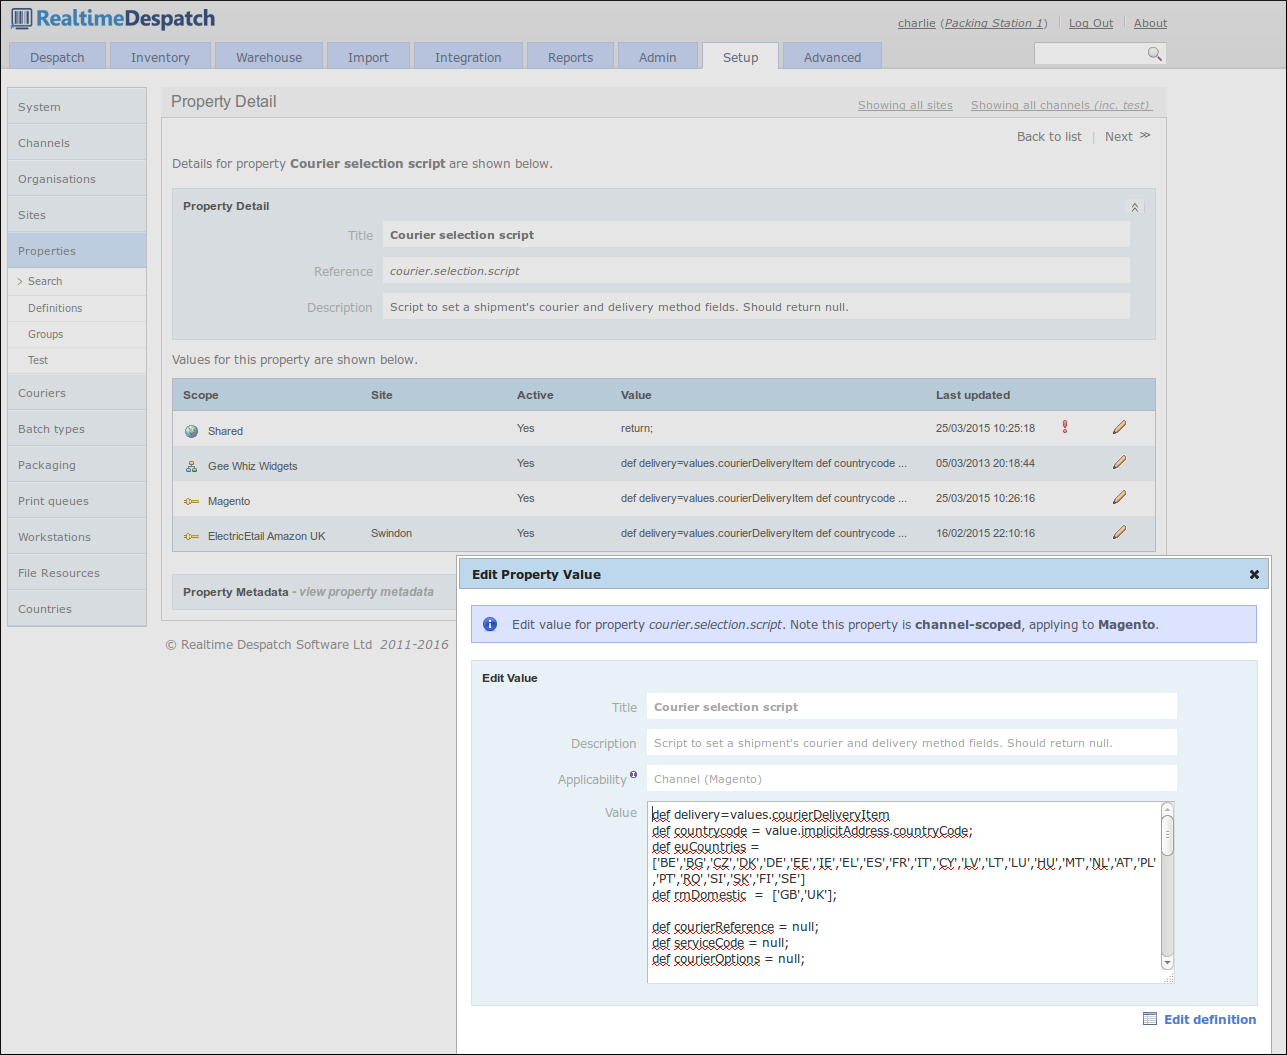The height and width of the screenshot is (1055, 1287).
Task: Click the Applicability help info icon
Action: [634, 774]
